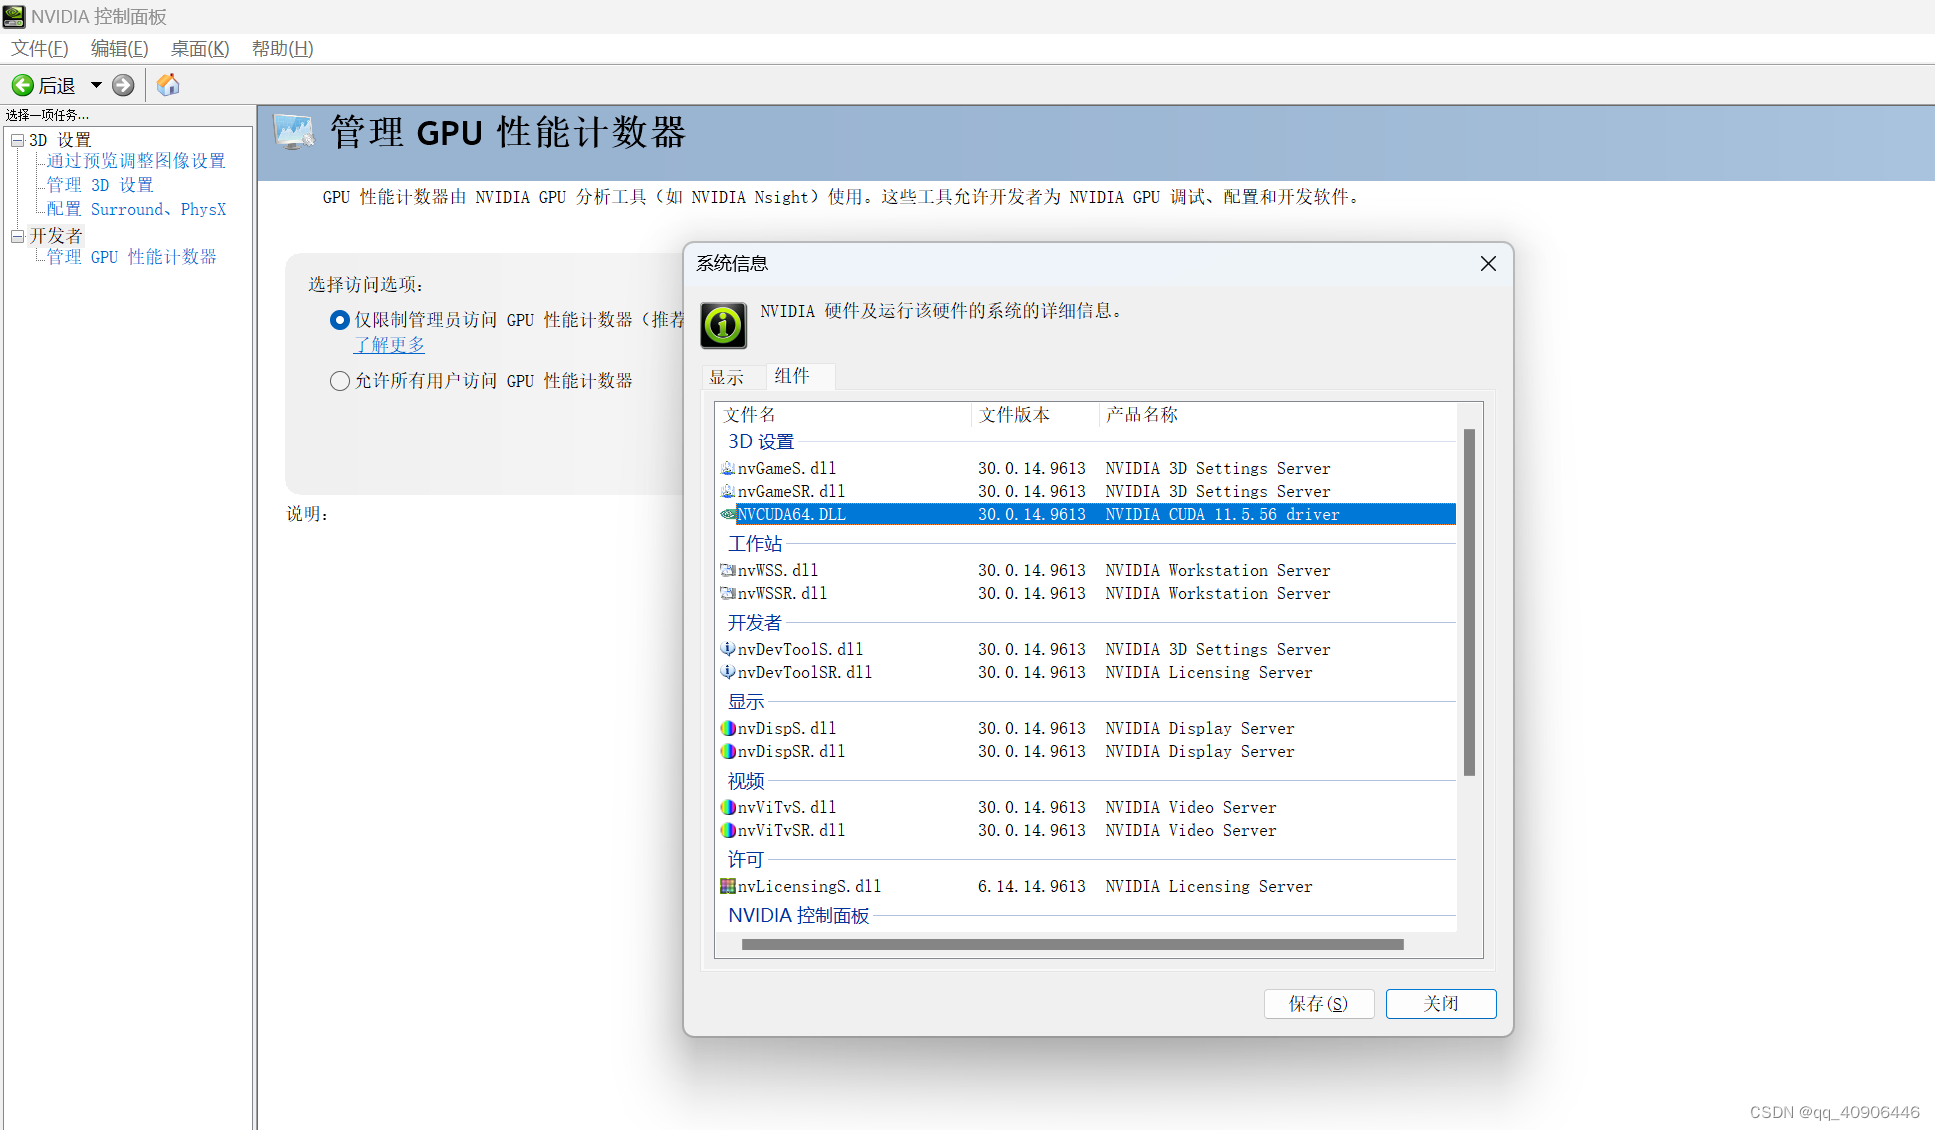Viewport: 1935px width, 1130px height.
Task: Click the icon beside nvWSSR.dll
Action: tap(728, 593)
